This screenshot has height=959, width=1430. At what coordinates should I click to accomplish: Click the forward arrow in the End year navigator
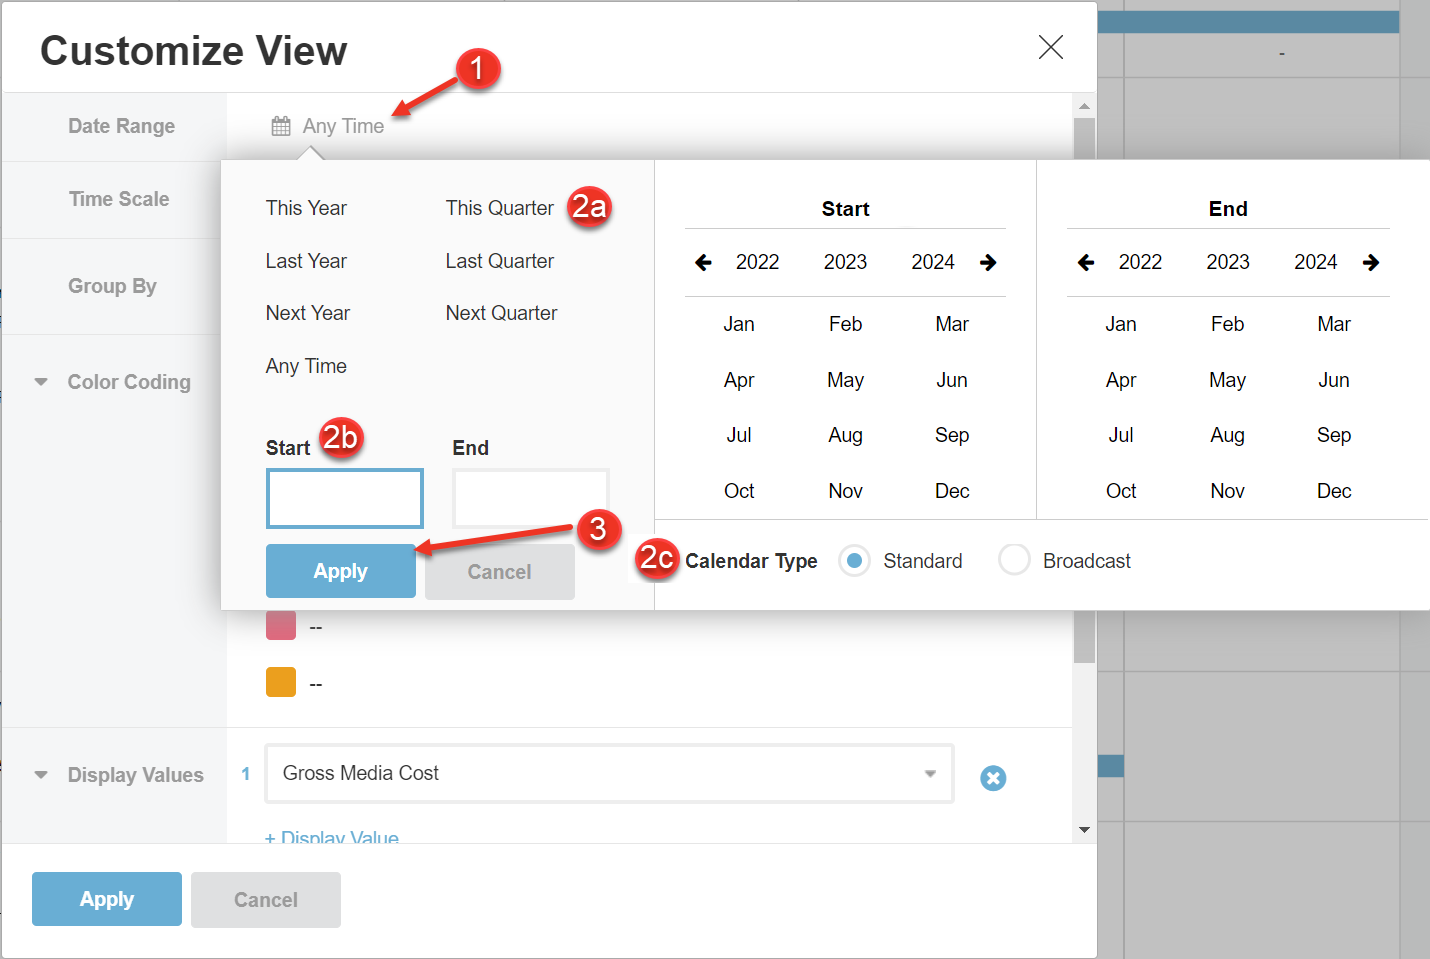(x=1371, y=262)
